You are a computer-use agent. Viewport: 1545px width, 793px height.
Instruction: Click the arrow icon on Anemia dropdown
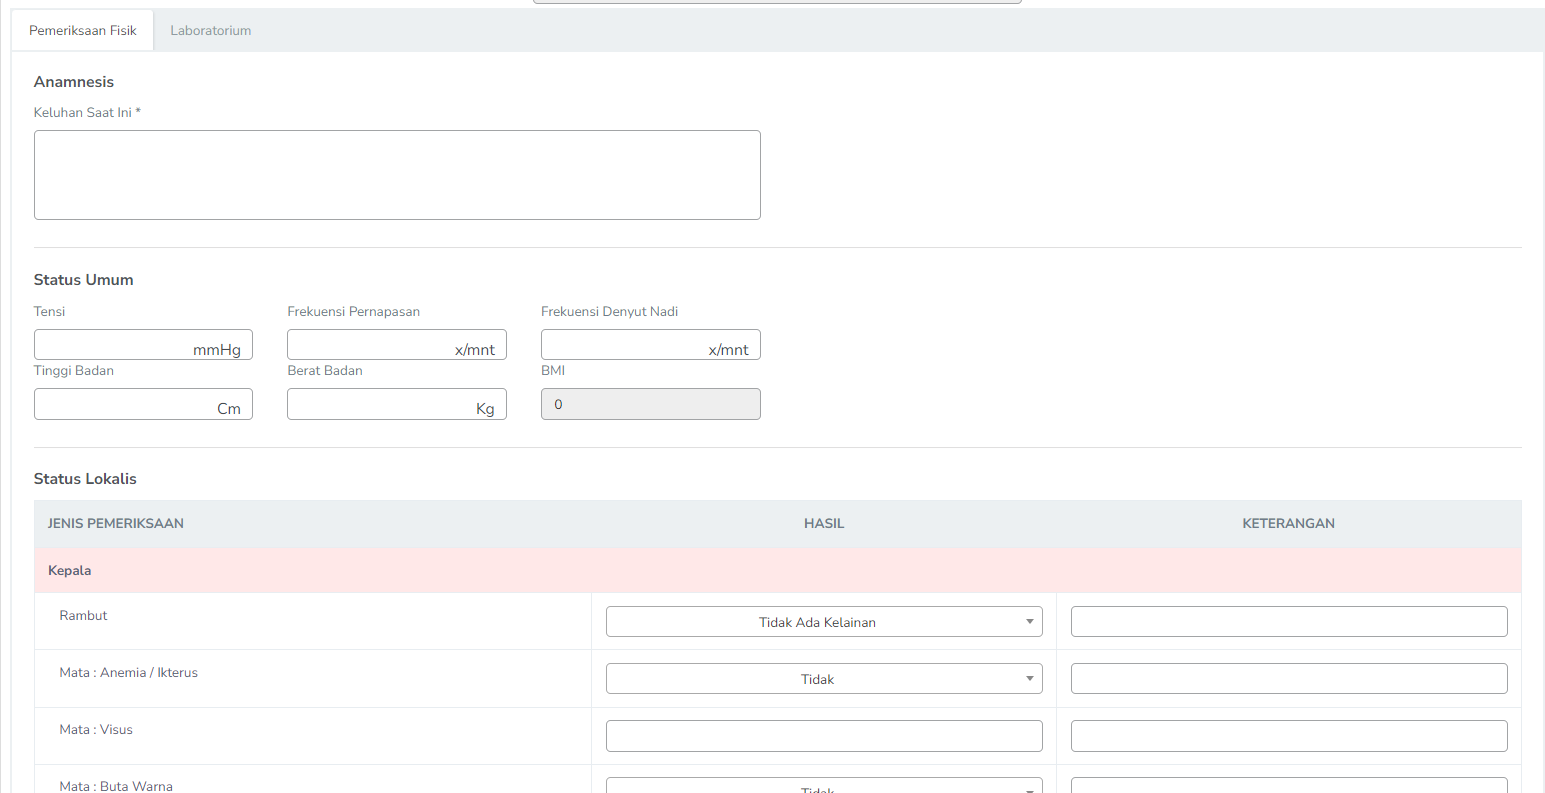[1029, 679]
